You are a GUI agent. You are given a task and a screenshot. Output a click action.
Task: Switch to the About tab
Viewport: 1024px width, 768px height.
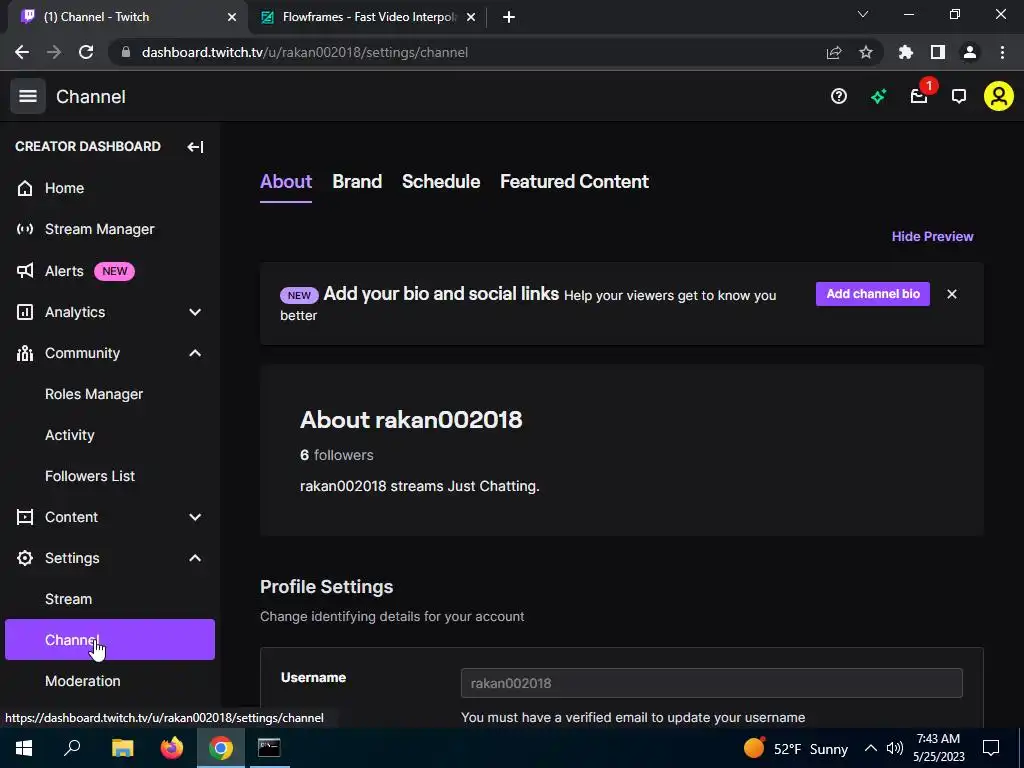286,182
